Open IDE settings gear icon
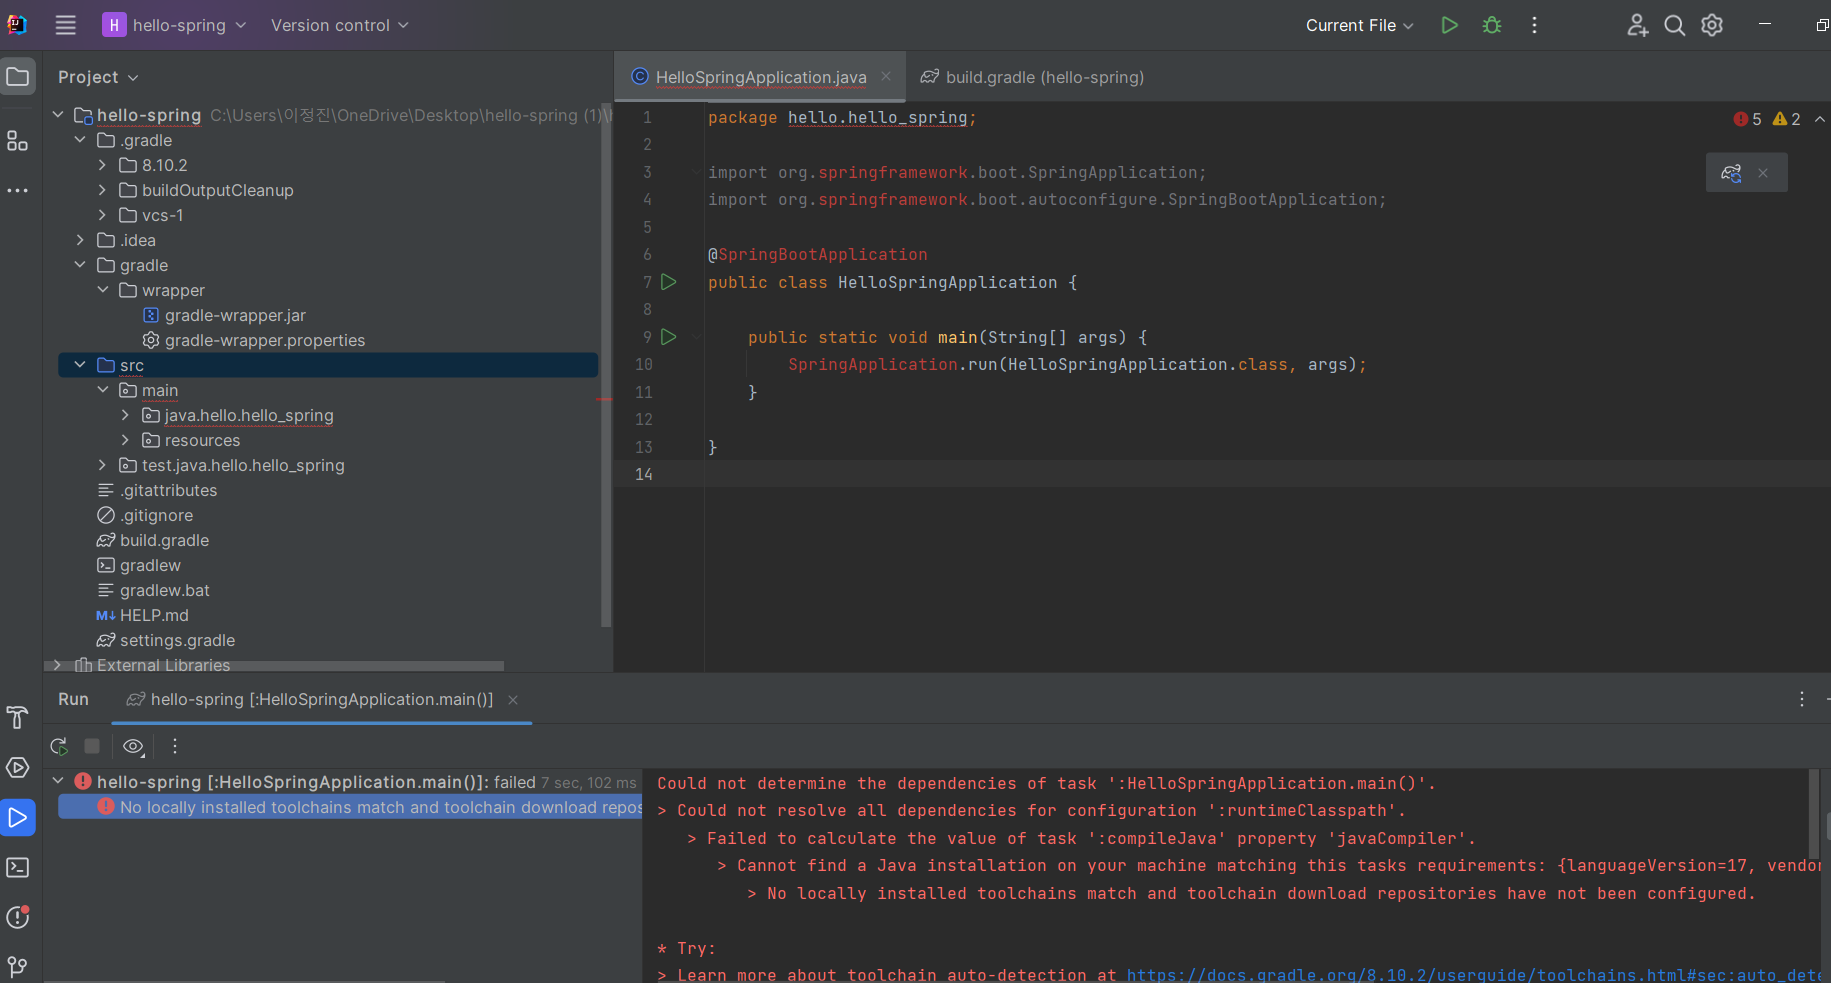The image size is (1831, 983). pyautogui.click(x=1712, y=25)
